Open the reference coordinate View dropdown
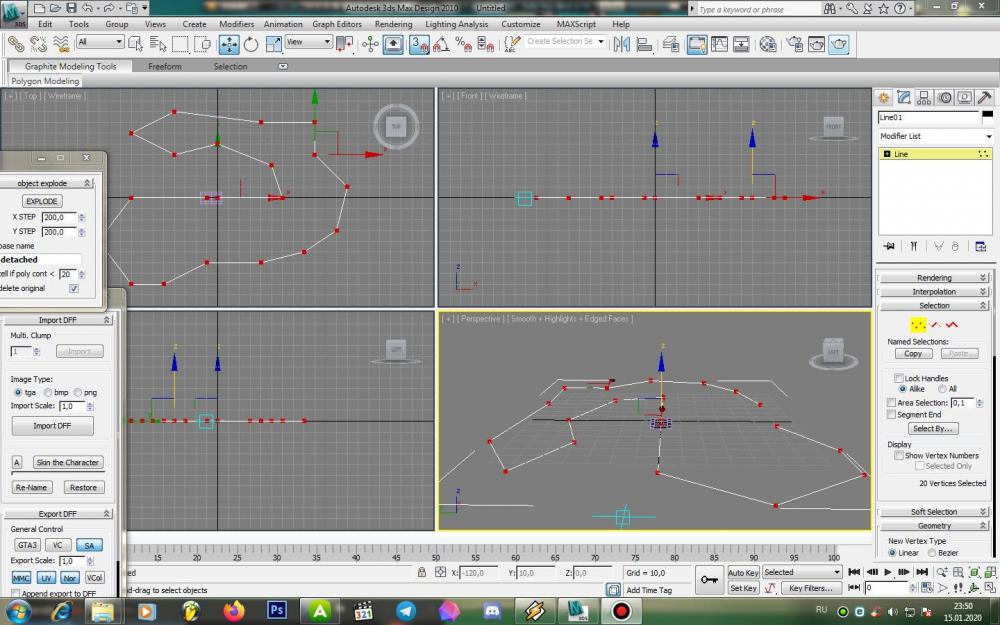 pos(309,42)
